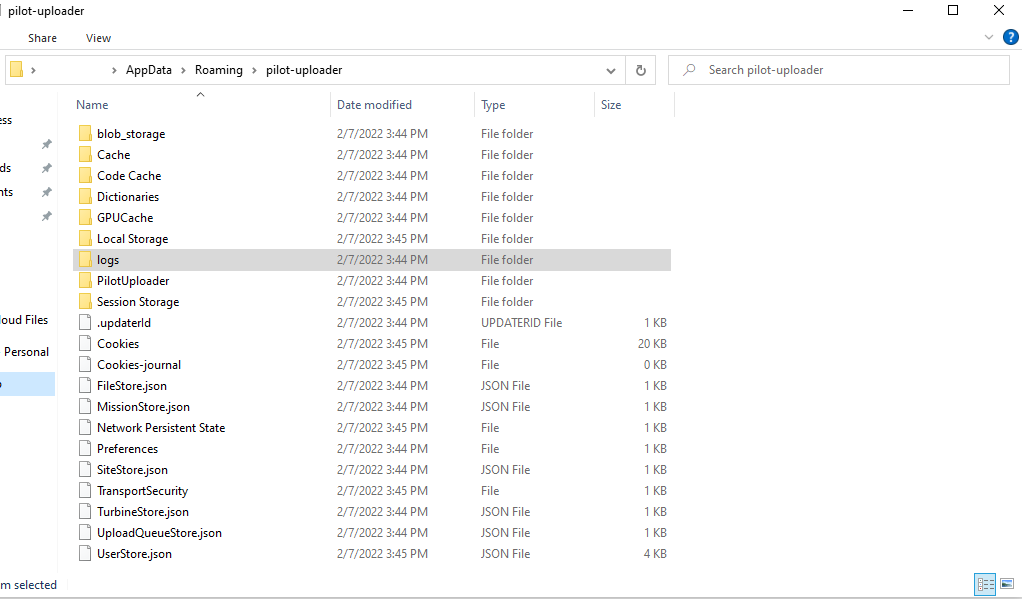Switch to Details view layout icon

(986, 584)
